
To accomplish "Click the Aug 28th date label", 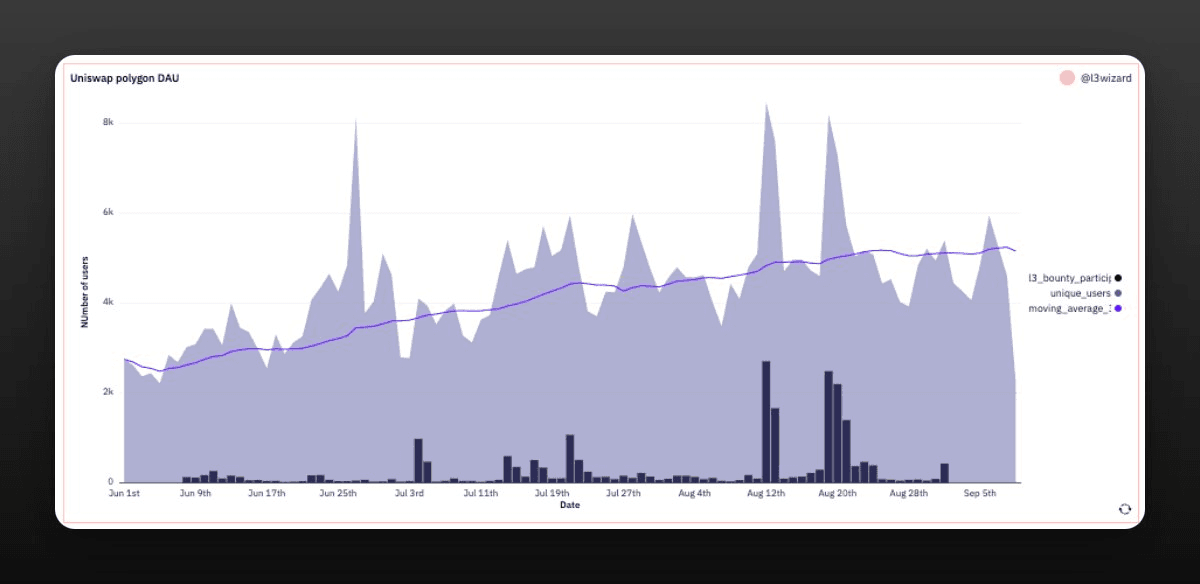I will click(x=907, y=493).
